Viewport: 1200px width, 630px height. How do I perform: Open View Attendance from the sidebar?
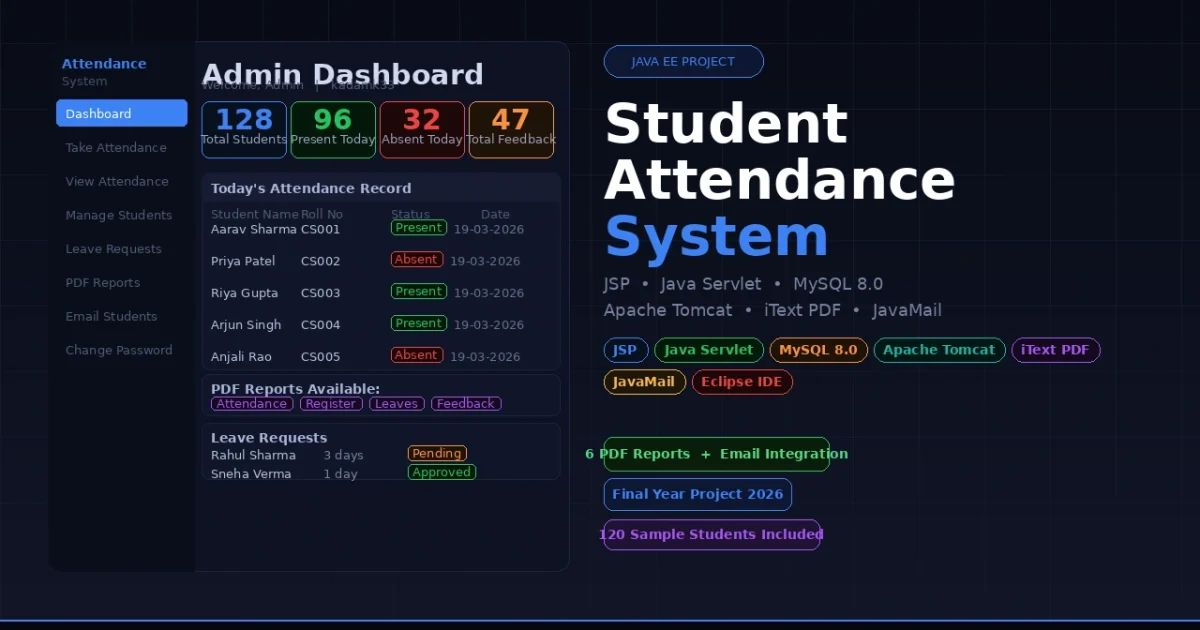pos(117,181)
